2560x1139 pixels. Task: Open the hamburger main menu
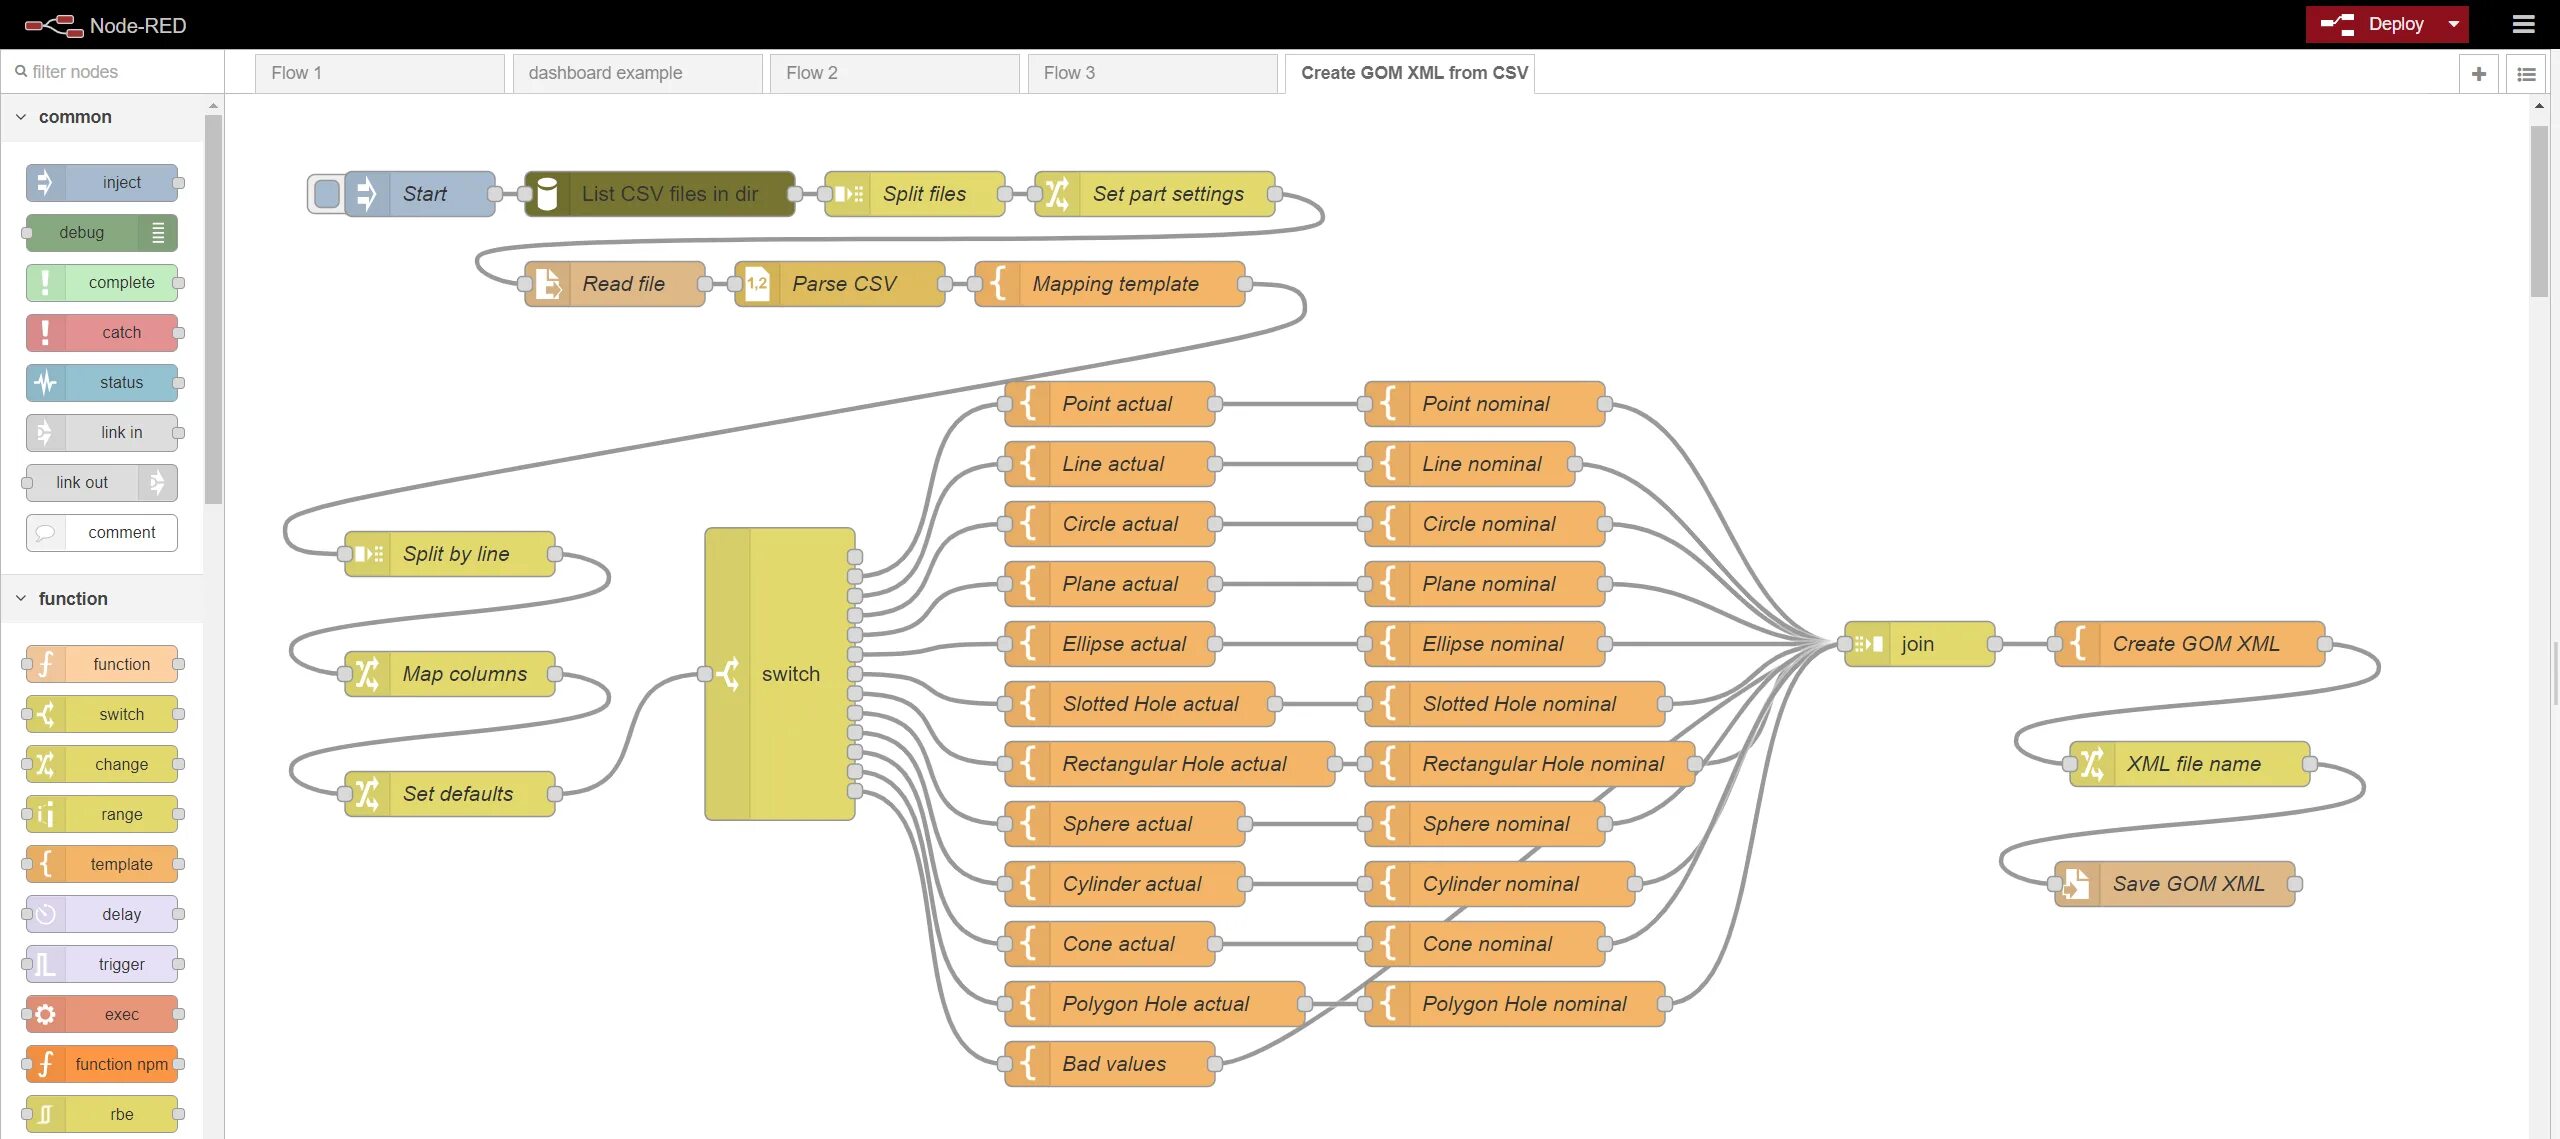click(x=2523, y=25)
